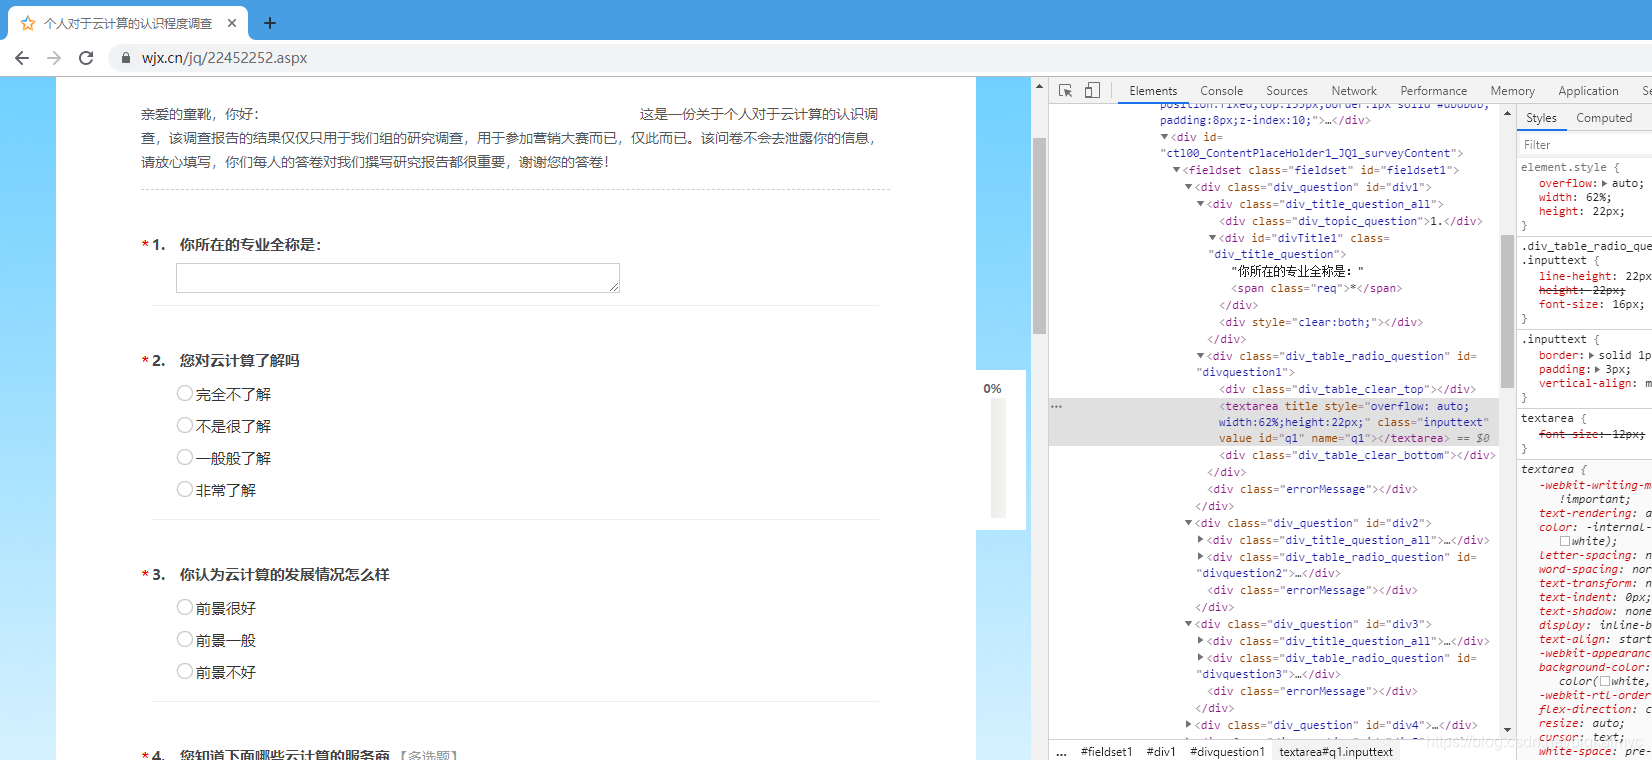1652x760 pixels.
Task: Toggle the device toolbar icon in DevTools
Action: (x=1092, y=90)
